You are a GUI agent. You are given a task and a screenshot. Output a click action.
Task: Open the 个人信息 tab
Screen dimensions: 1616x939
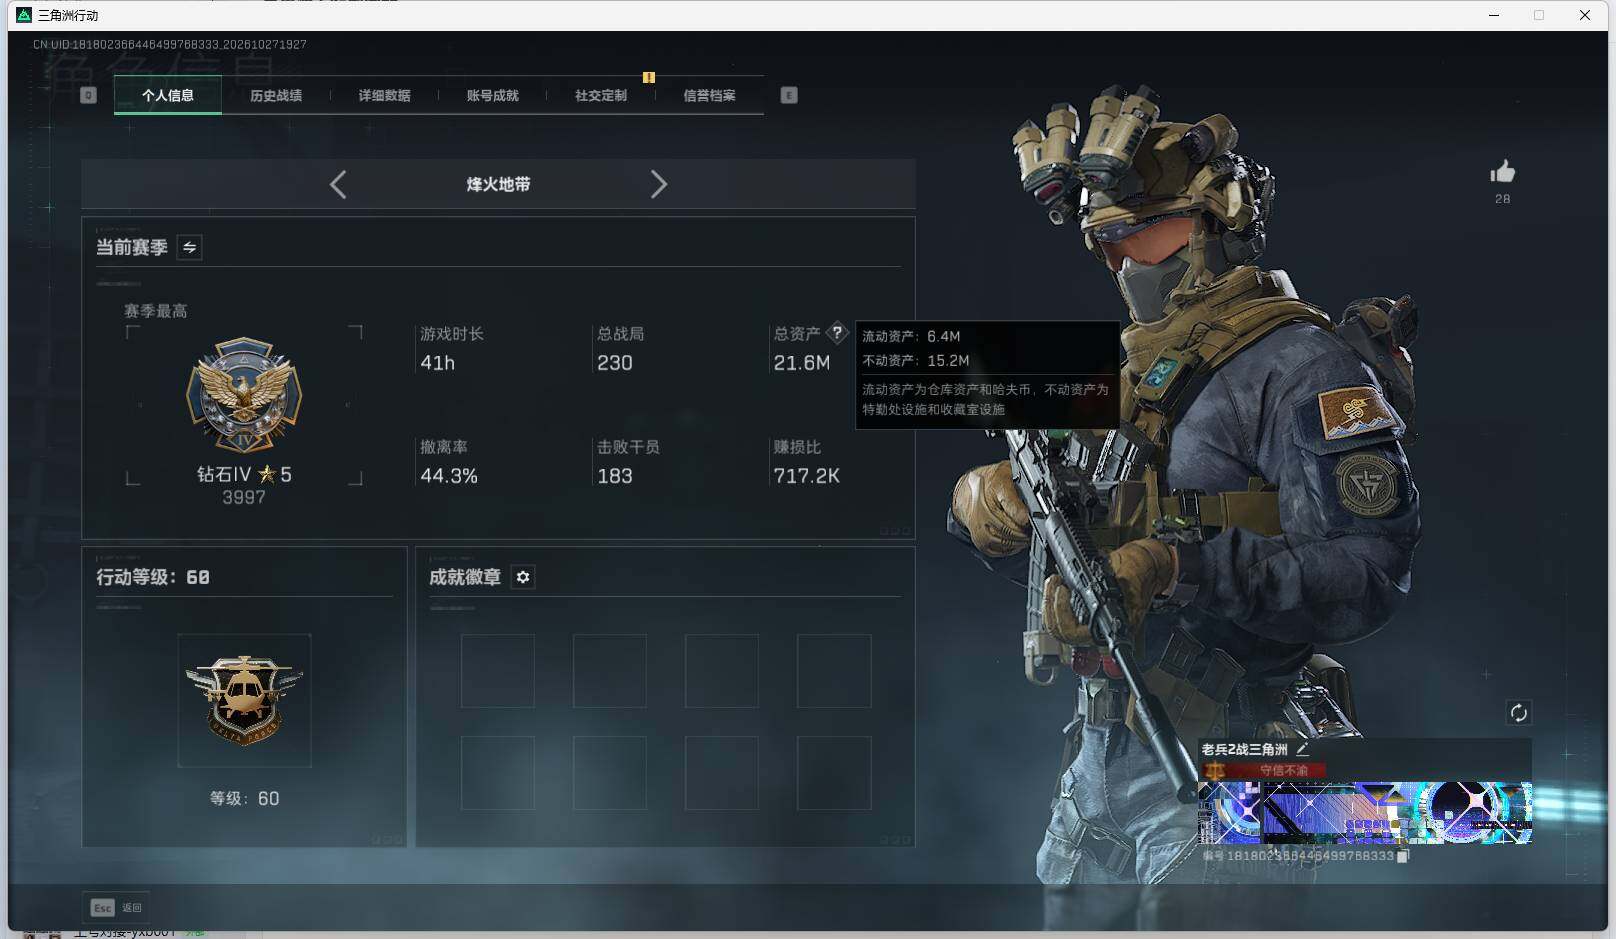pyautogui.click(x=168, y=95)
